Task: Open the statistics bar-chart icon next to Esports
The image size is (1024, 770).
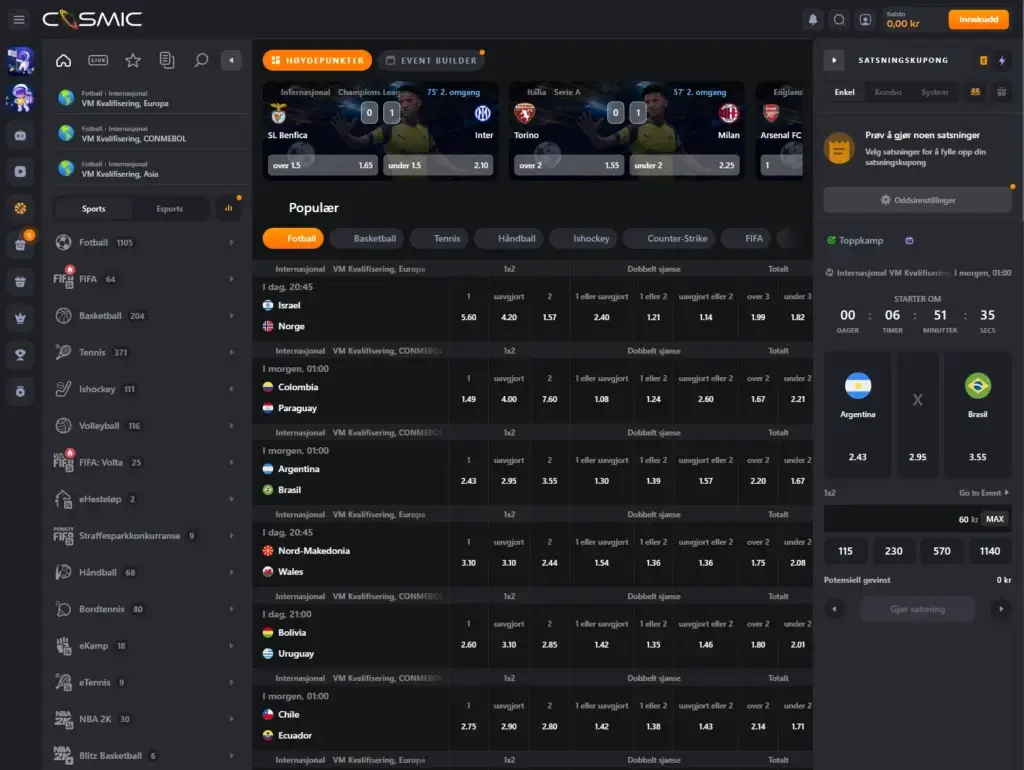Action: click(229, 208)
